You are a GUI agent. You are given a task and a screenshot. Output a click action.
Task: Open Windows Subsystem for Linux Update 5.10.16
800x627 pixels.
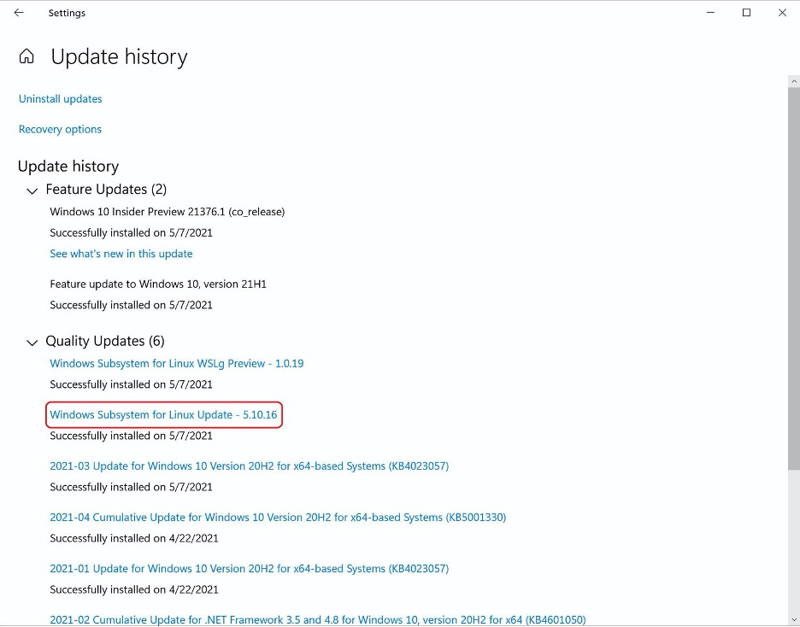[163, 415]
